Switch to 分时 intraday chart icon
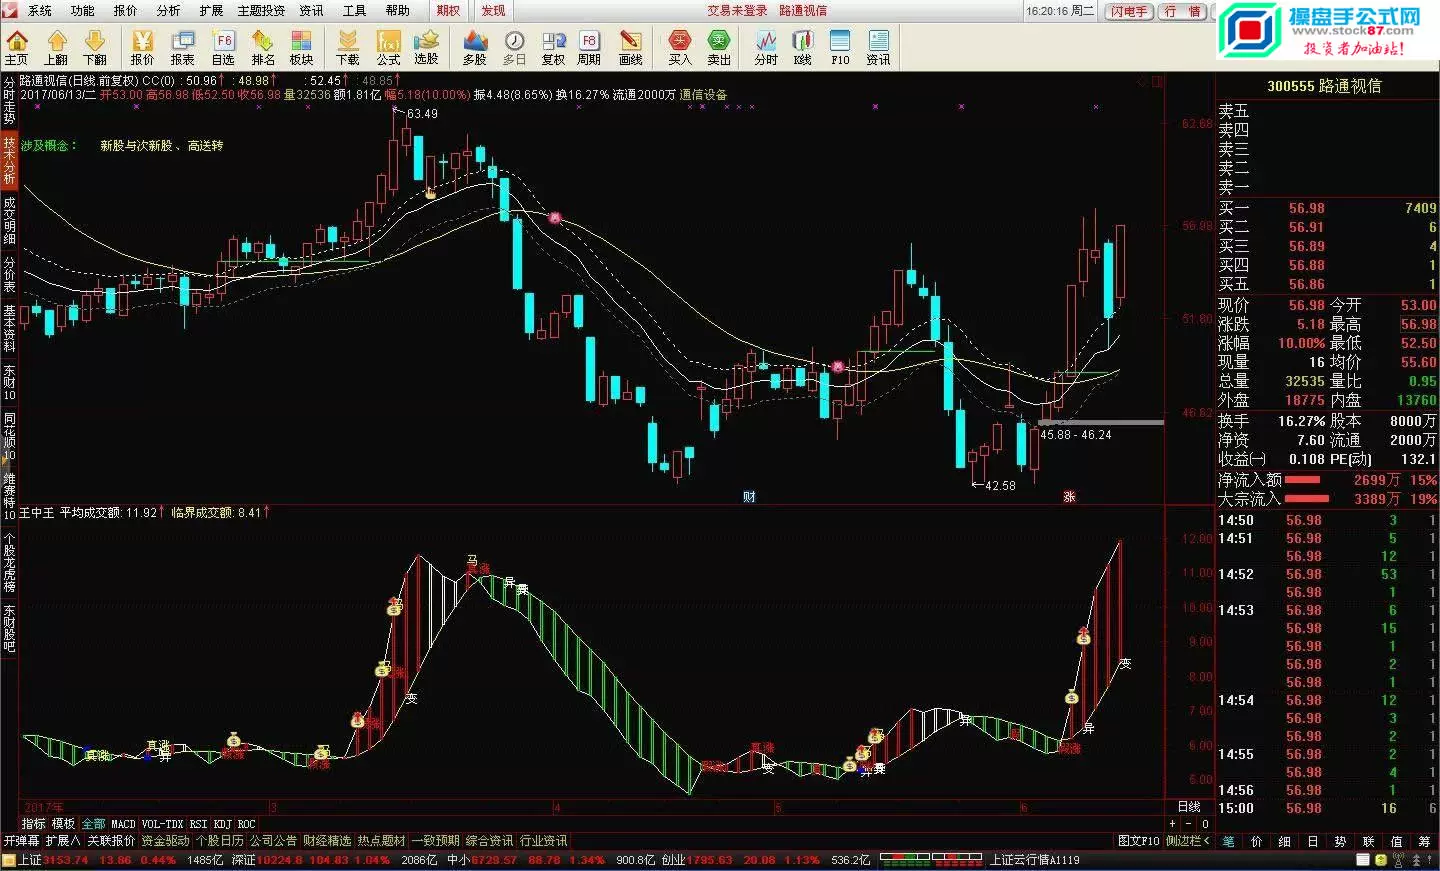The height and width of the screenshot is (871, 1440). coord(766,47)
